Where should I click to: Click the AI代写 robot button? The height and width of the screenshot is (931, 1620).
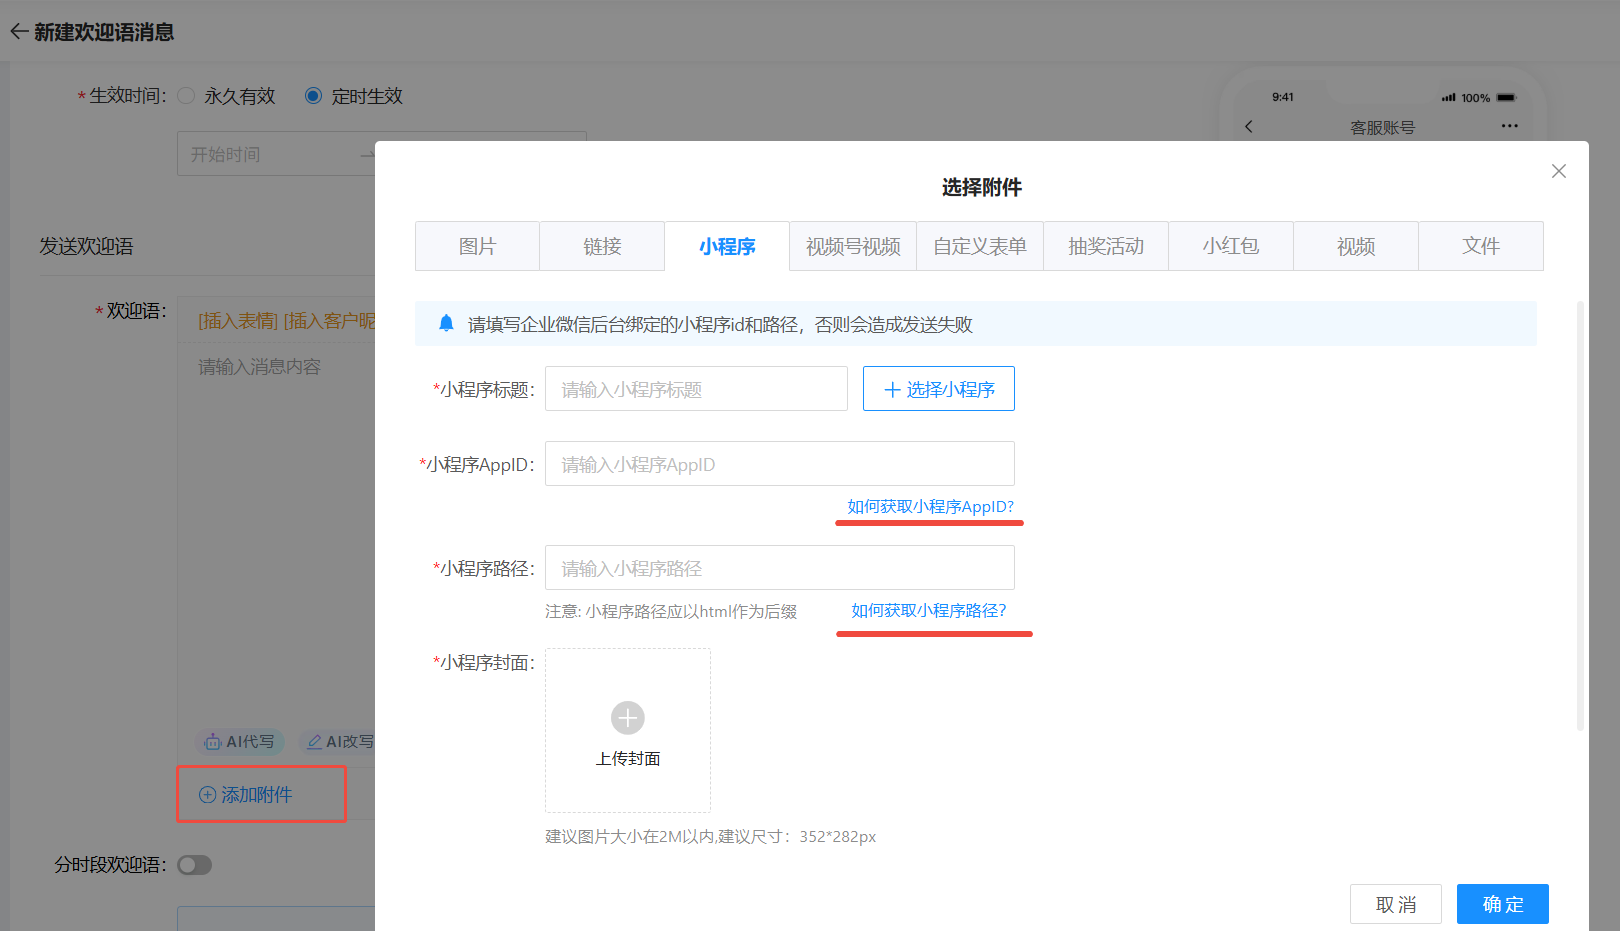pyautogui.click(x=239, y=741)
